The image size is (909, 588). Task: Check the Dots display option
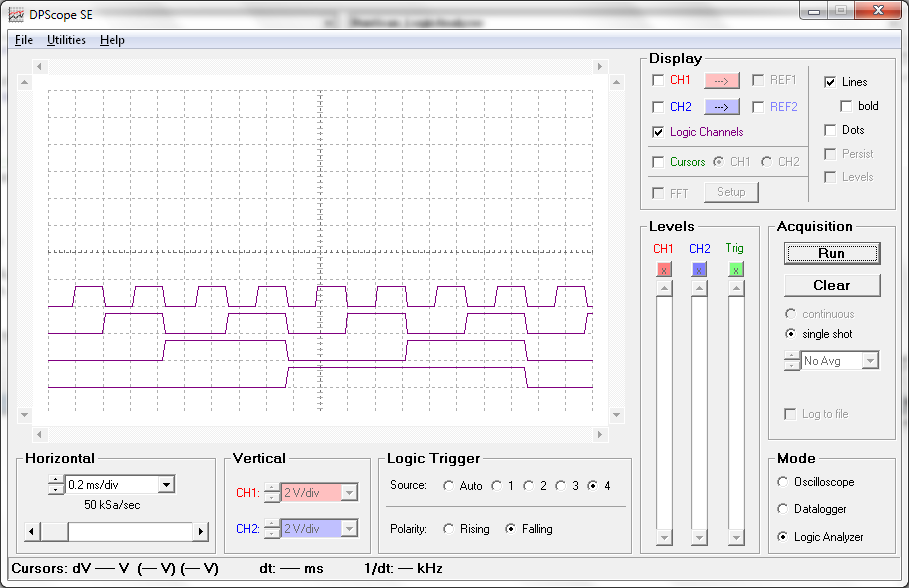831,129
